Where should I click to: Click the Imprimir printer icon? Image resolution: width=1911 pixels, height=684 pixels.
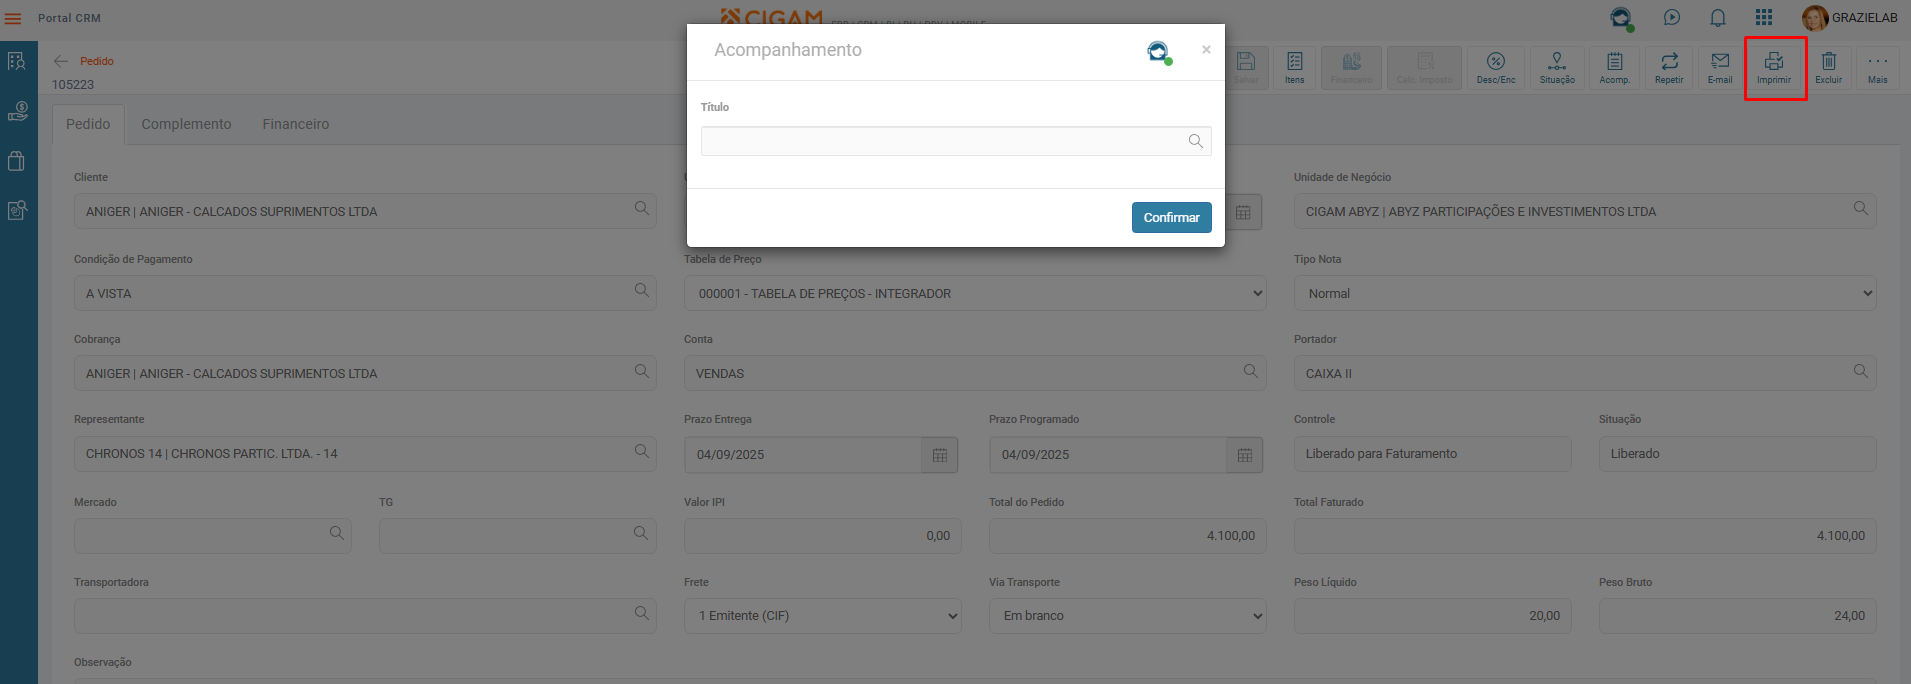tap(1774, 66)
